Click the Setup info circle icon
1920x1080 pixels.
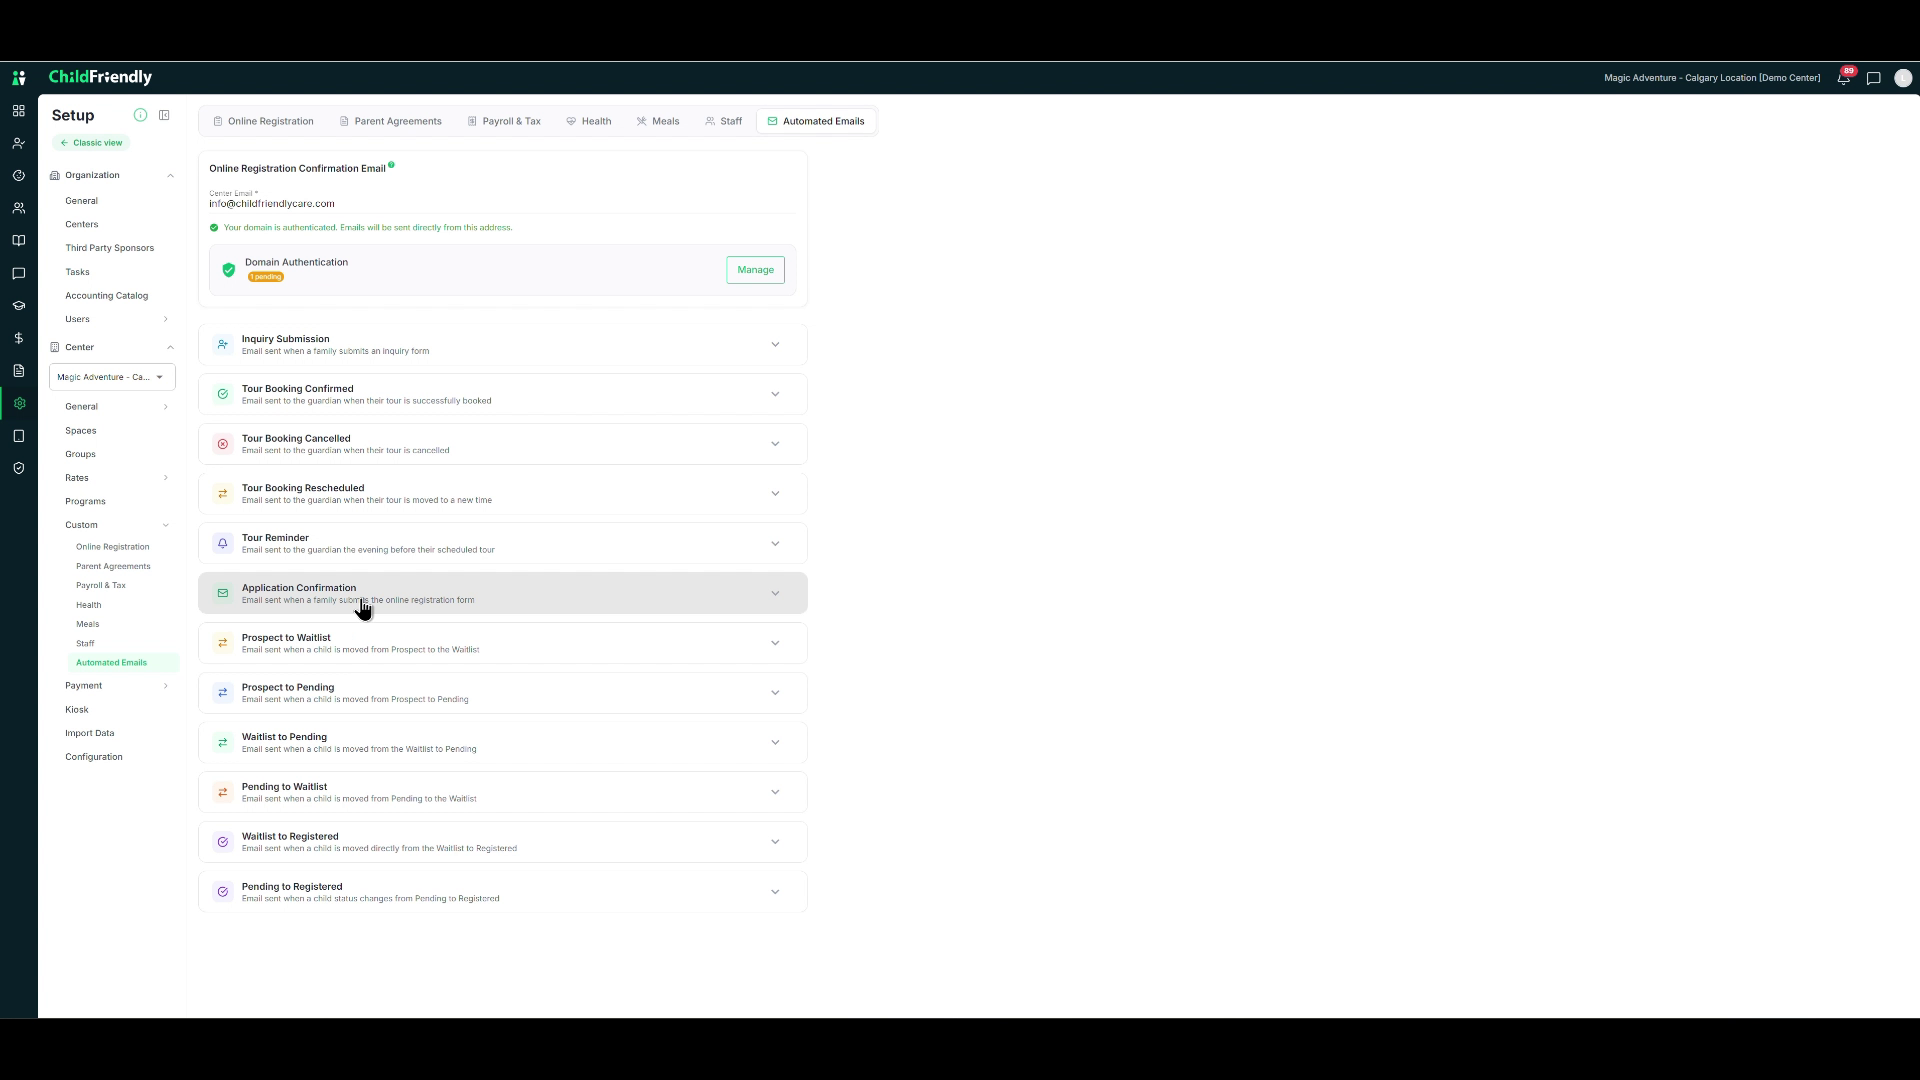[140, 115]
